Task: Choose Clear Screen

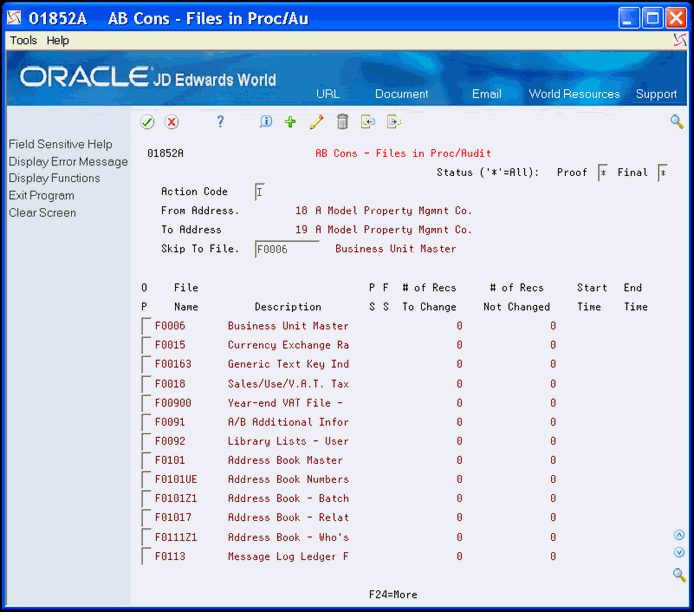Action: pos(42,212)
